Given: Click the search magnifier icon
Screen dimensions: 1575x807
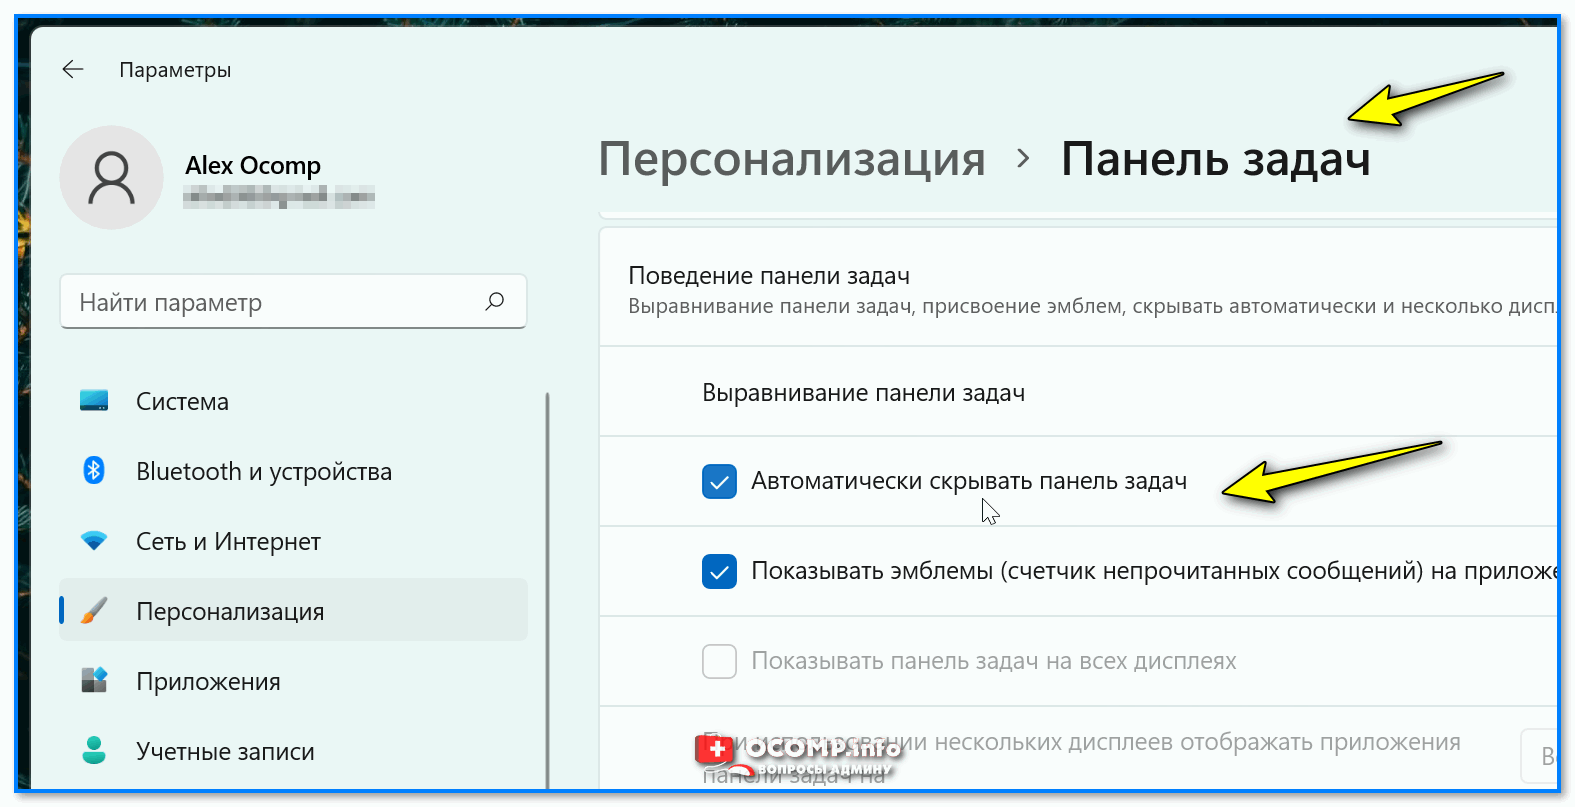Looking at the screenshot, I should [x=495, y=301].
